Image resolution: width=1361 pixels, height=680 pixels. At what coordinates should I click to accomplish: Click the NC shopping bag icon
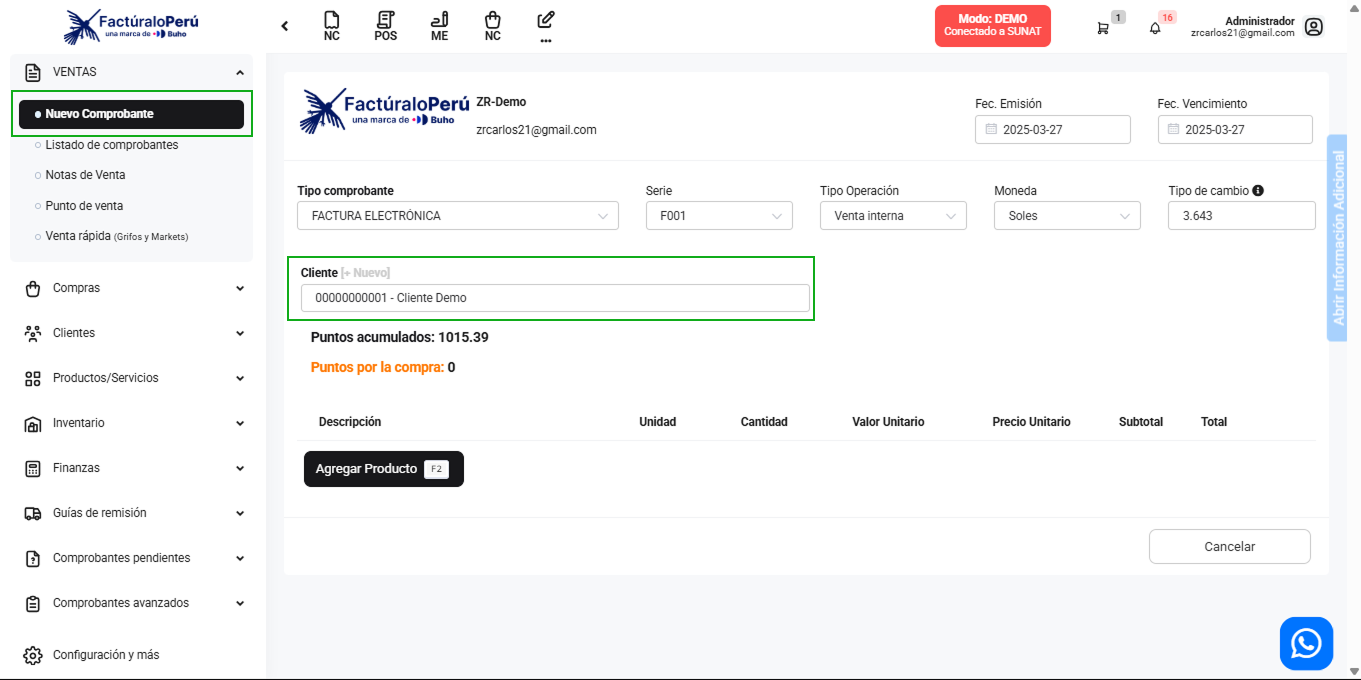[492, 25]
